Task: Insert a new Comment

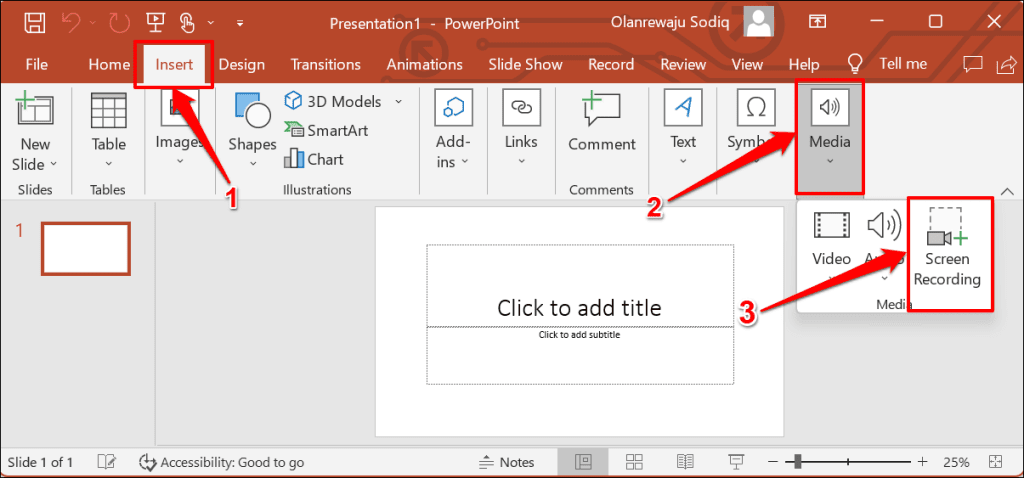Action: [x=601, y=121]
